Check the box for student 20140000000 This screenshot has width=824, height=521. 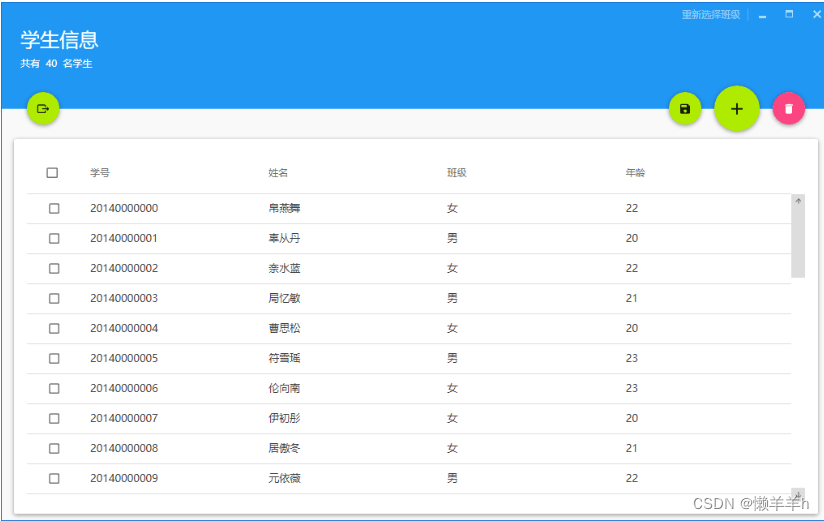click(x=54, y=208)
